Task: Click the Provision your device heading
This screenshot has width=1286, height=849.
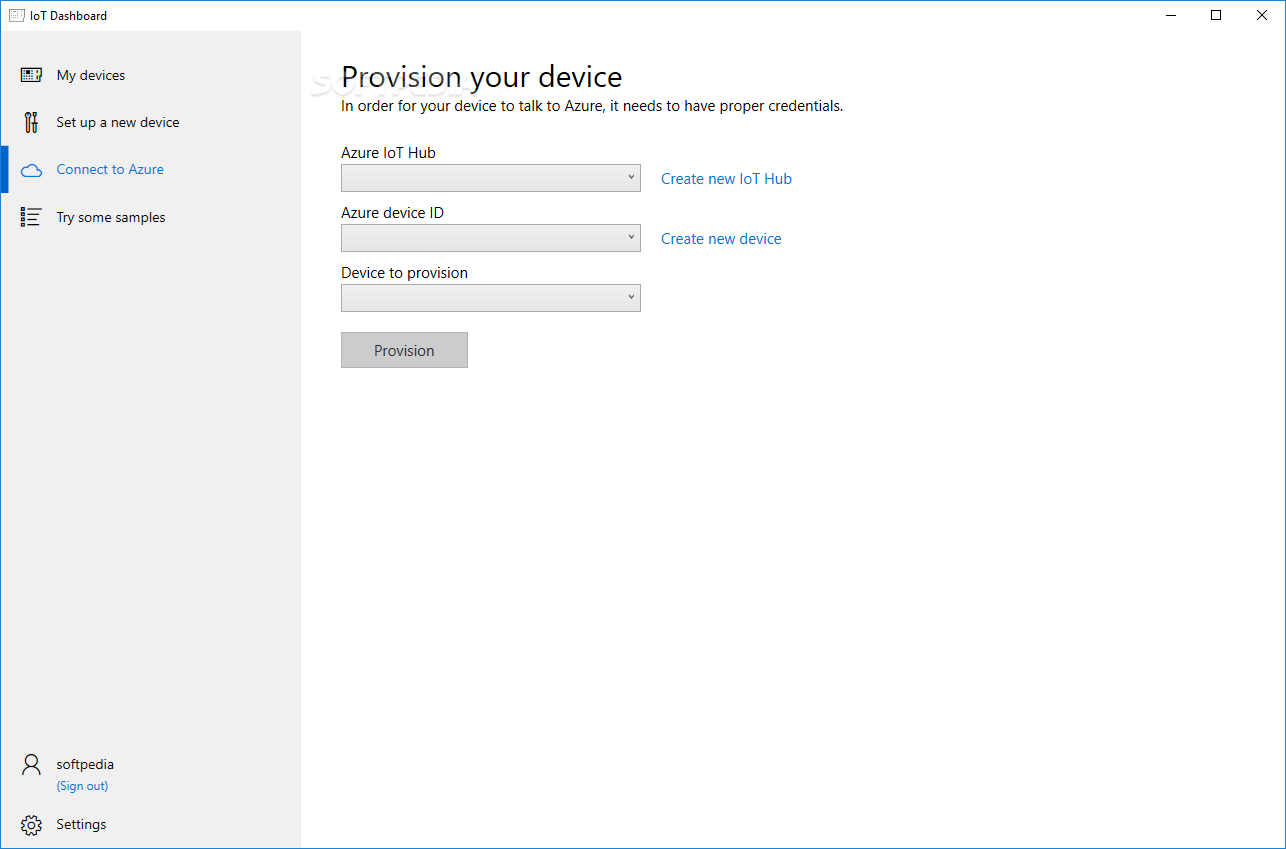Action: click(x=481, y=77)
